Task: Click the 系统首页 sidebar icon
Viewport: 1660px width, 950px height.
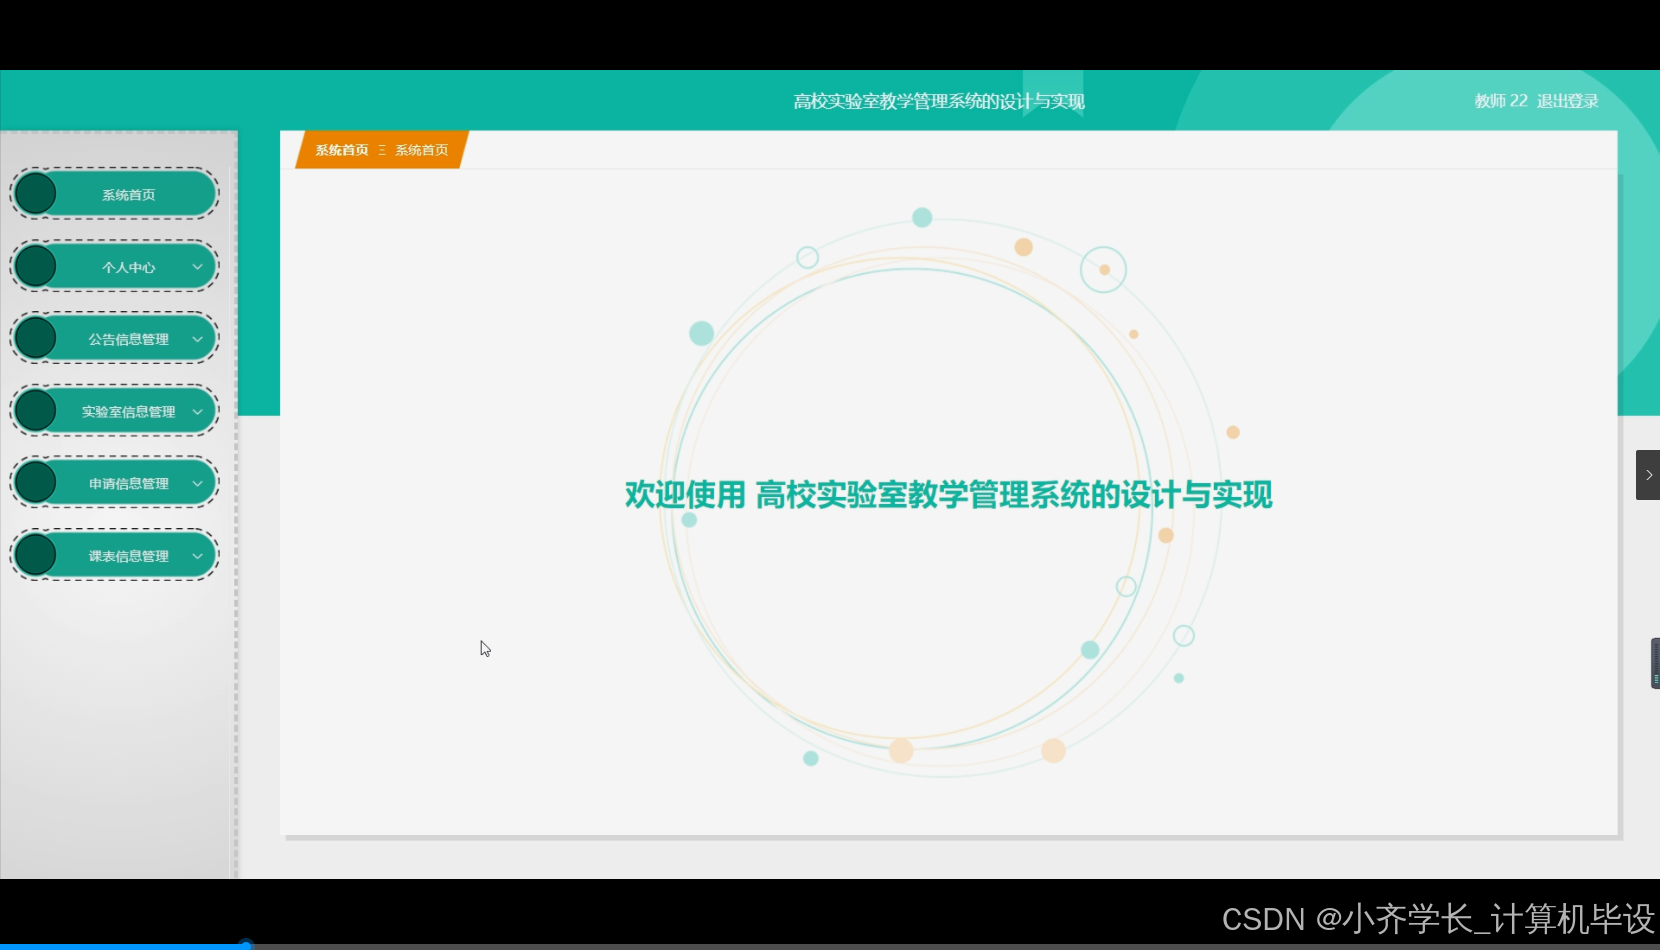Action: pos(36,193)
